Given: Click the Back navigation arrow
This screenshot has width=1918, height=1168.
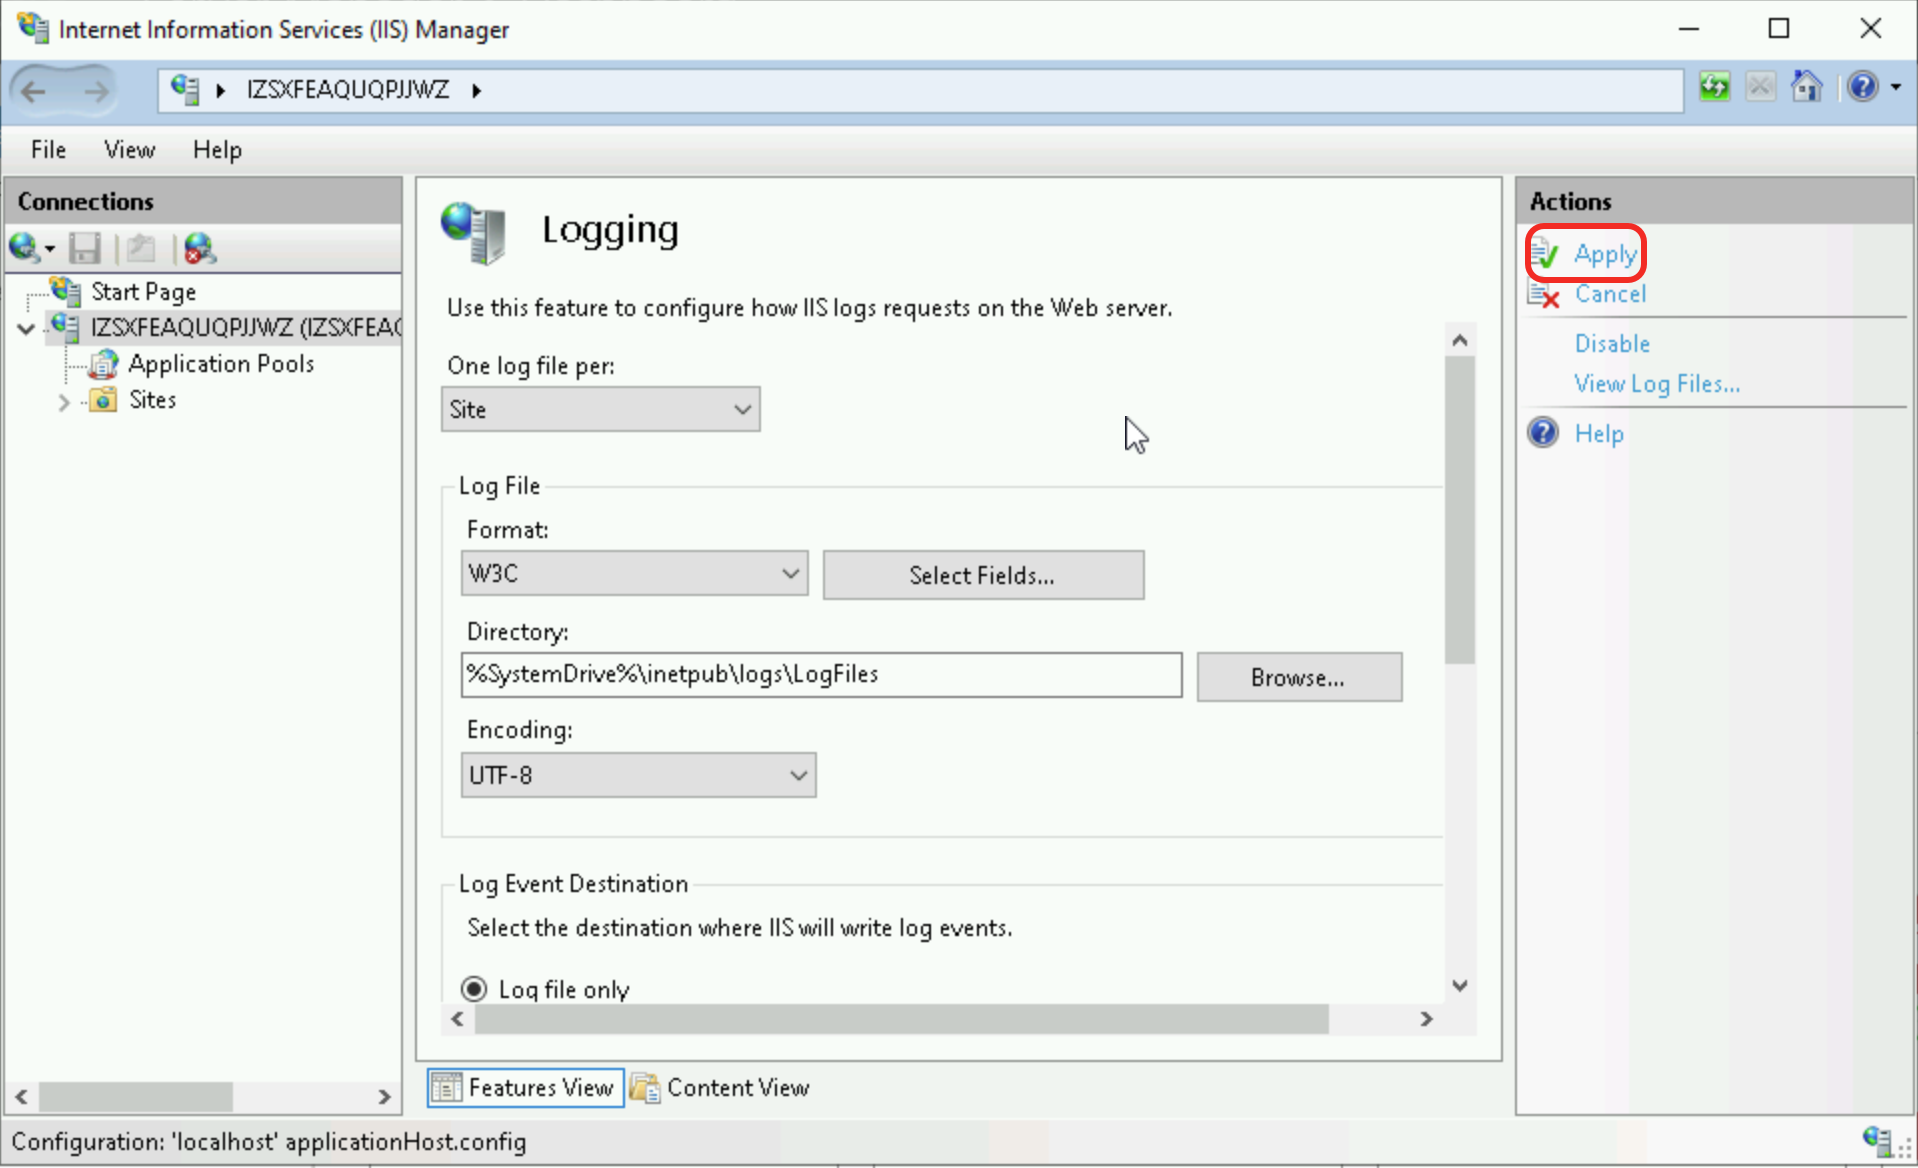Looking at the screenshot, I should (x=34, y=91).
